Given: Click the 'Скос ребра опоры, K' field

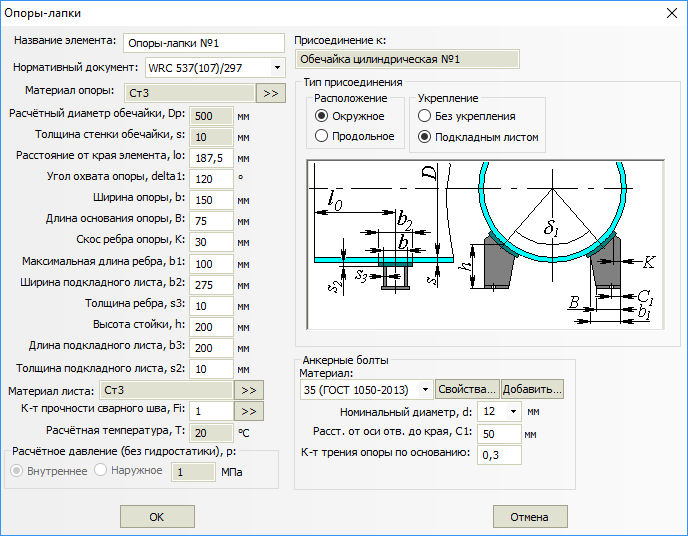Looking at the screenshot, I should (x=211, y=242).
